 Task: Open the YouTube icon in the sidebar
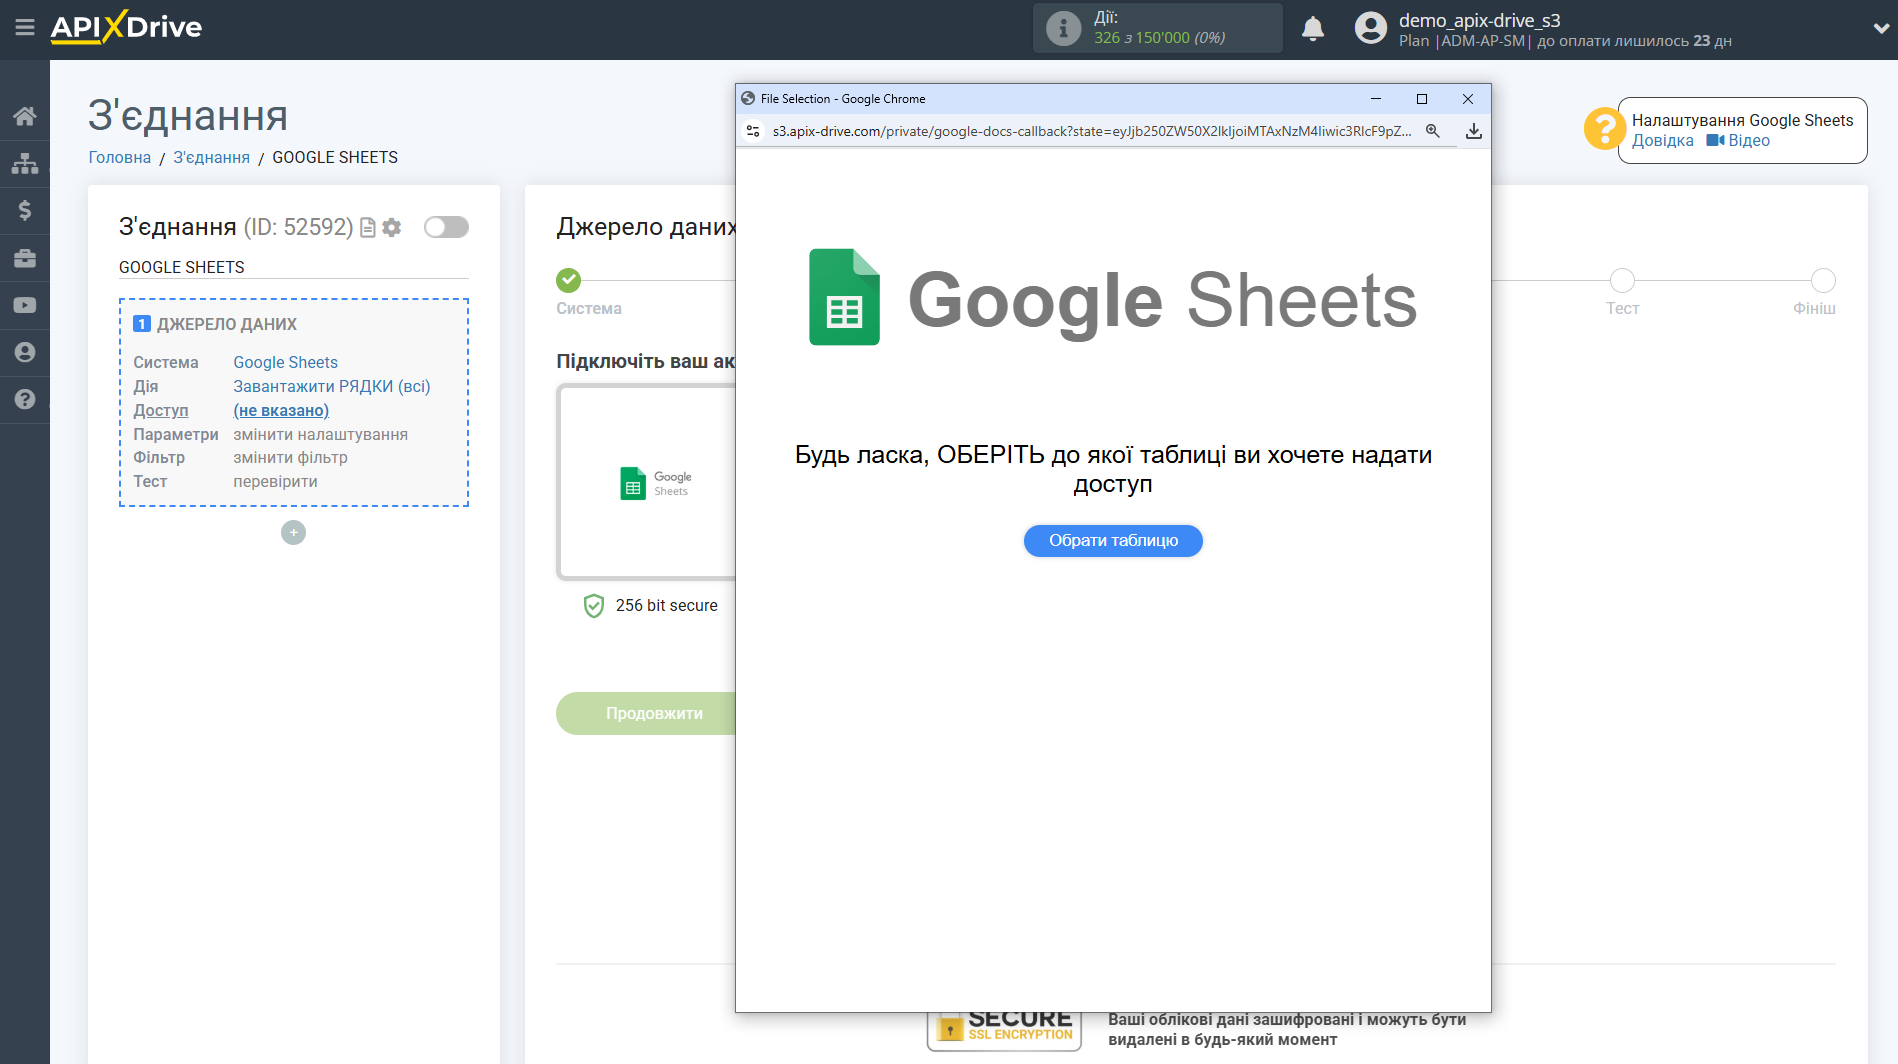25,304
